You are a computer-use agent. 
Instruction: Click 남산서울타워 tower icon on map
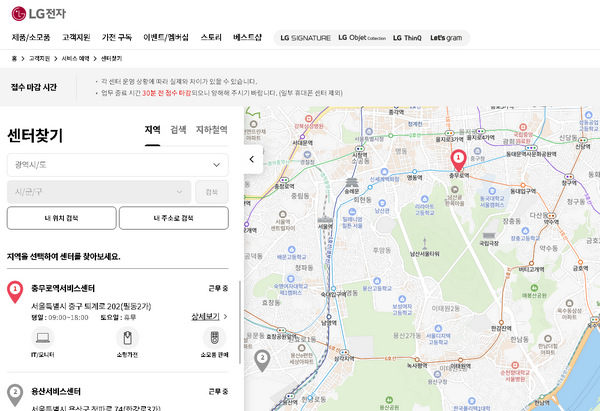click(424, 243)
